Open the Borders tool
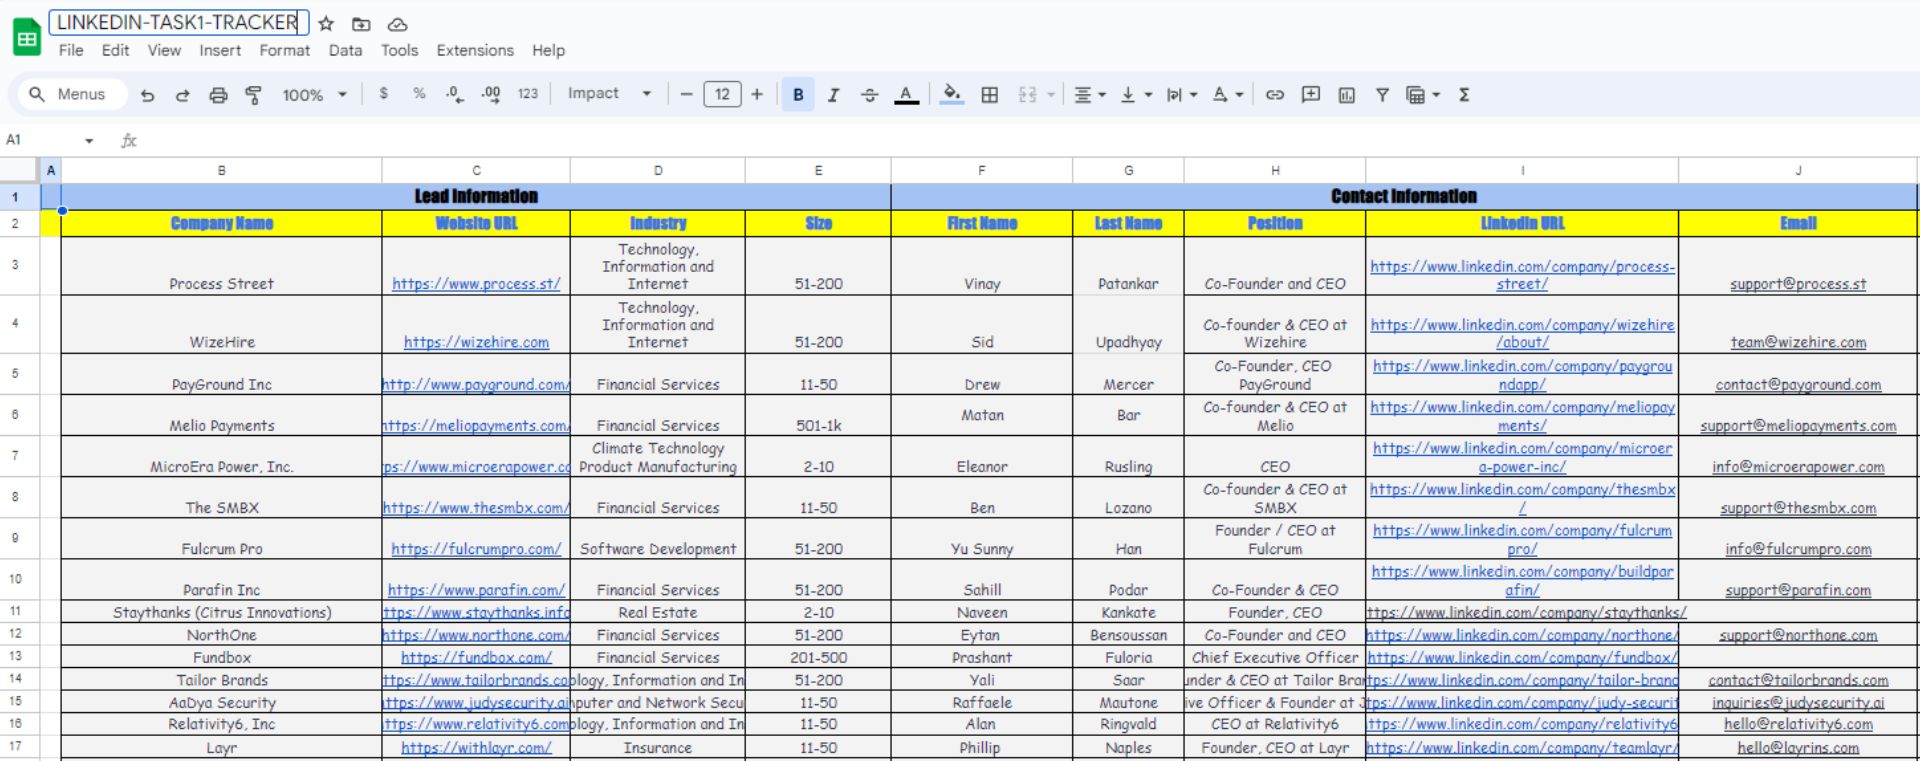Viewport: 1920px width, 761px height. (x=989, y=95)
